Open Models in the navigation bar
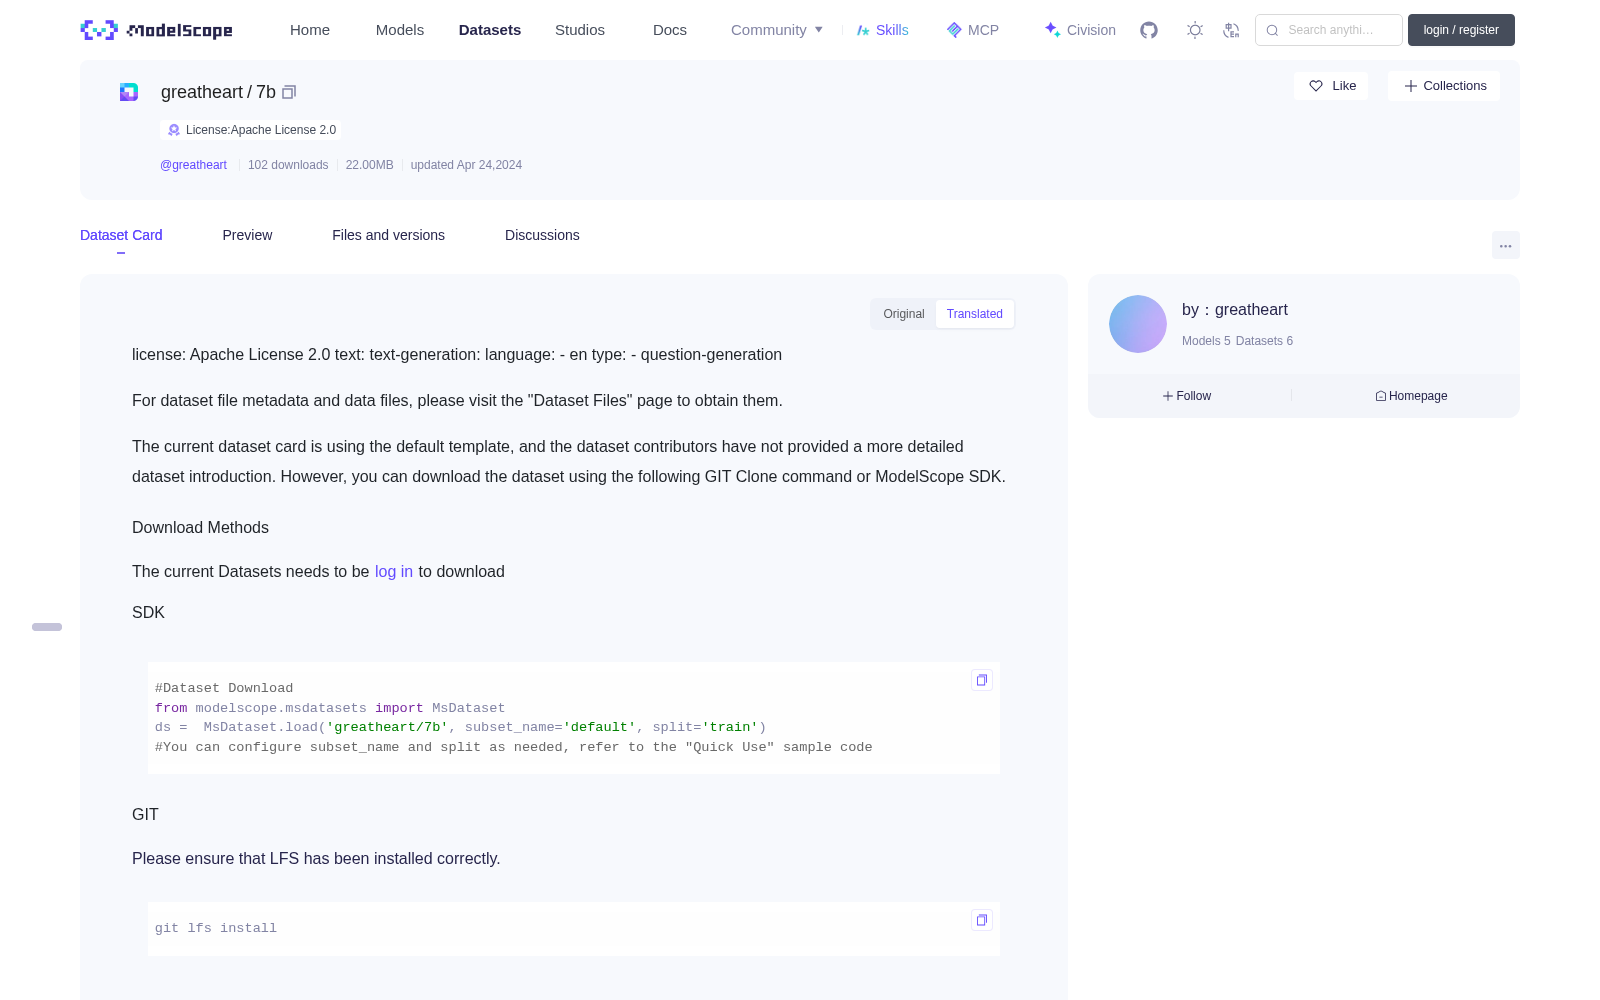 click(x=400, y=30)
